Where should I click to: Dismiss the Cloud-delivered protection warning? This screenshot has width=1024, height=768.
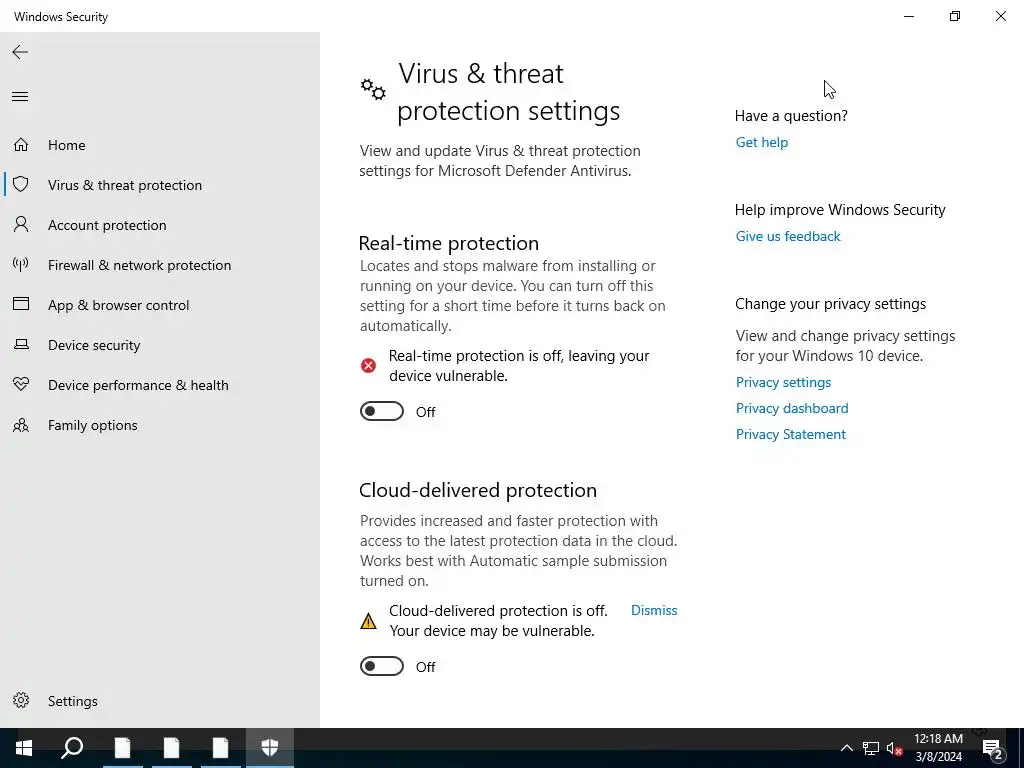click(654, 610)
